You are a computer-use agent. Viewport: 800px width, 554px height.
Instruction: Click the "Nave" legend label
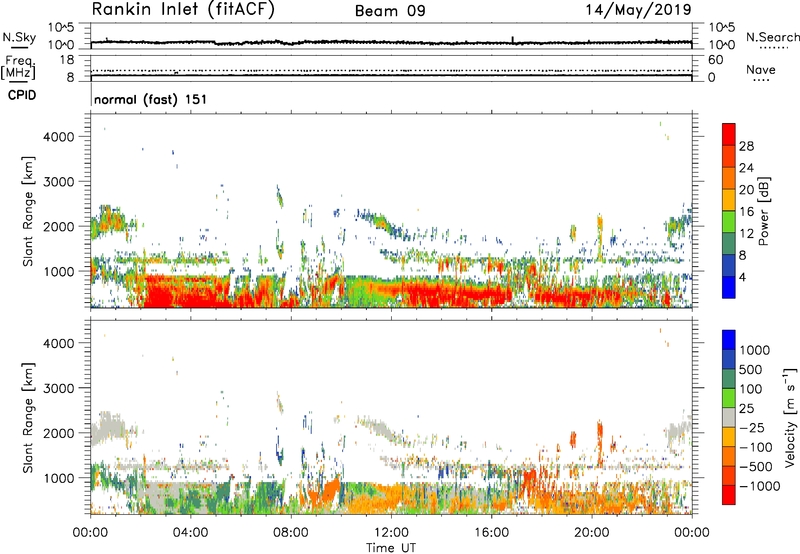click(x=761, y=69)
